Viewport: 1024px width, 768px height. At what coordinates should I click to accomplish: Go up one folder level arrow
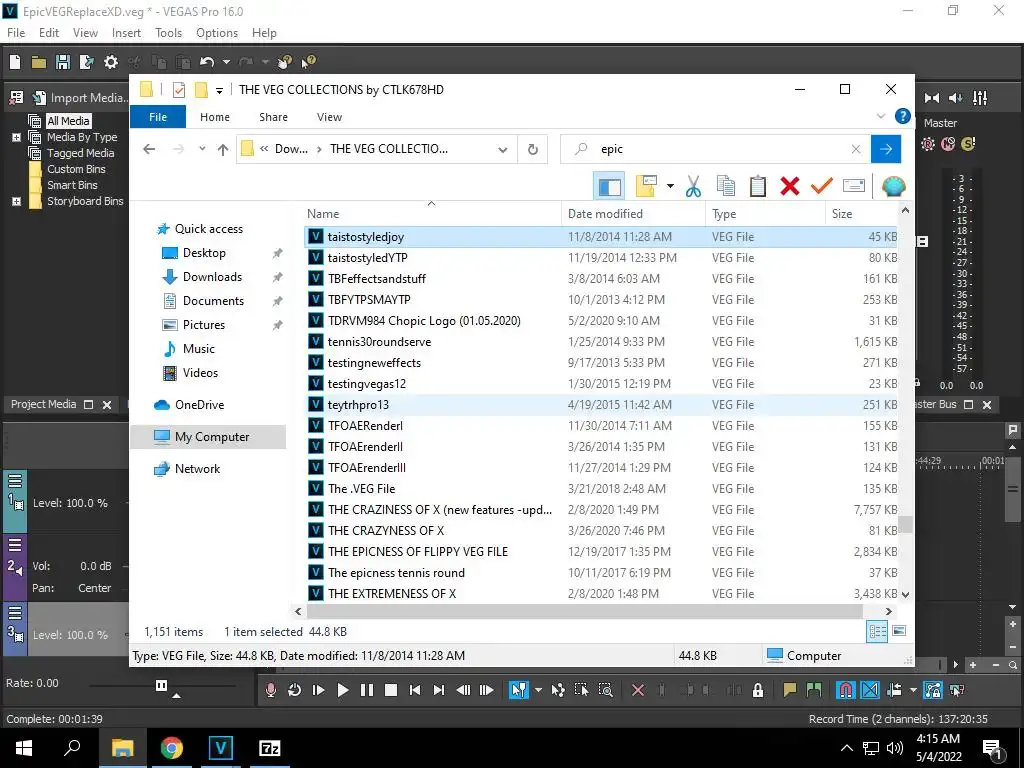pos(223,150)
